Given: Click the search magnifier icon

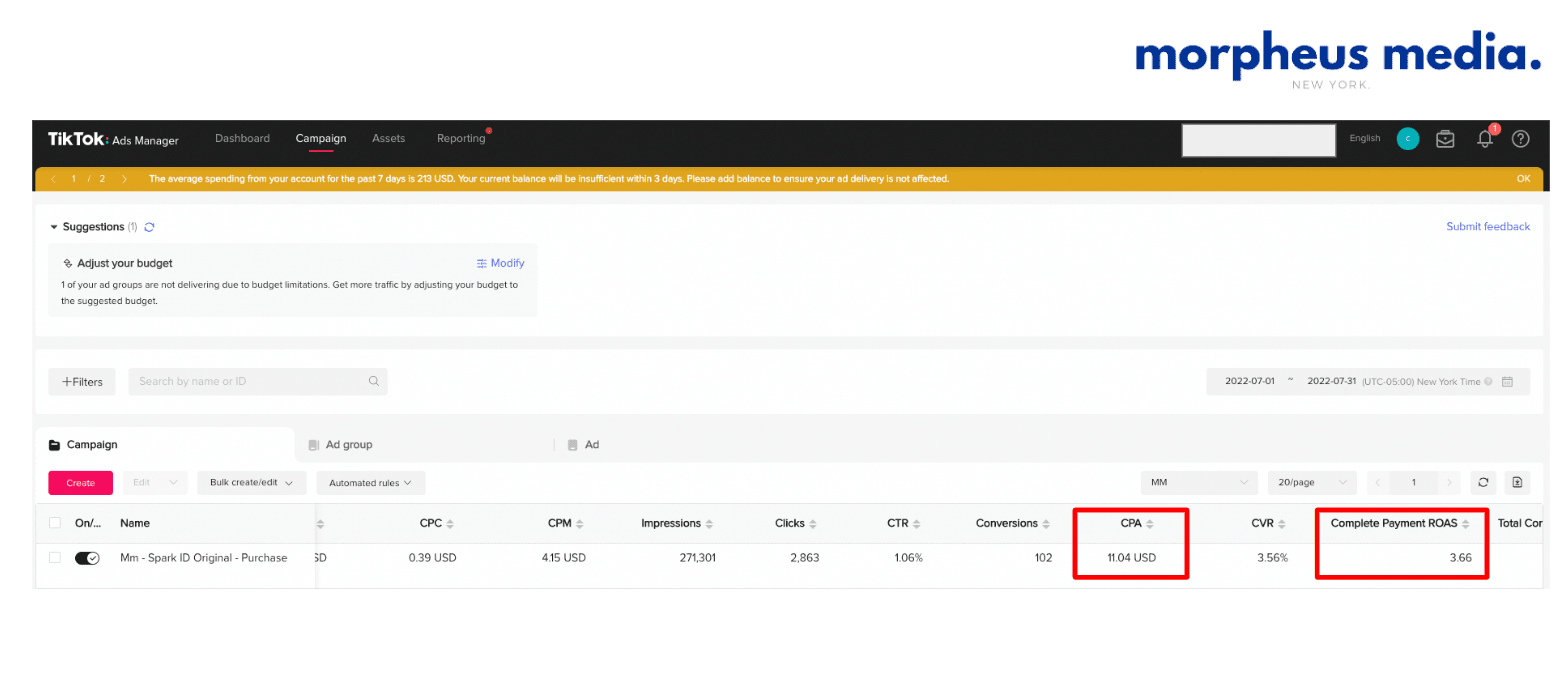Looking at the screenshot, I should [x=374, y=381].
